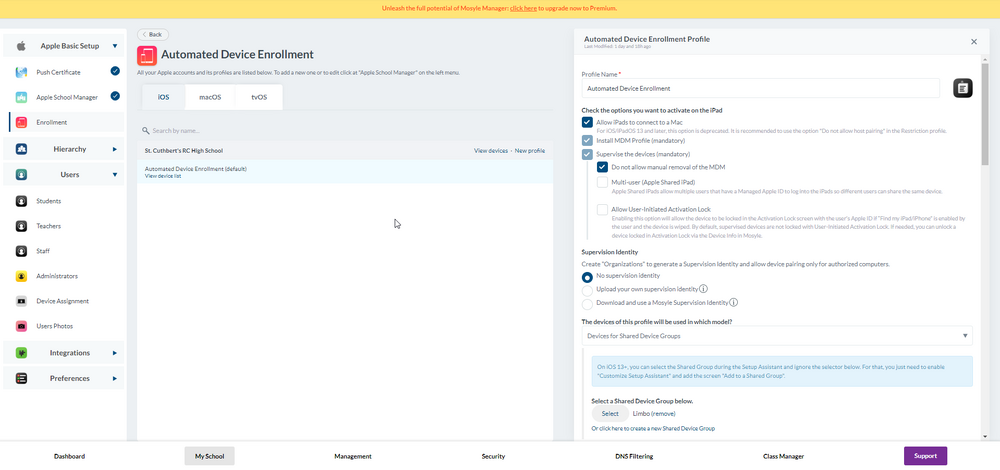The width and height of the screenshot is (1000, 470).
Task: Open the Devices for Shared Device Groups dropdown
Action: (777, 336)
